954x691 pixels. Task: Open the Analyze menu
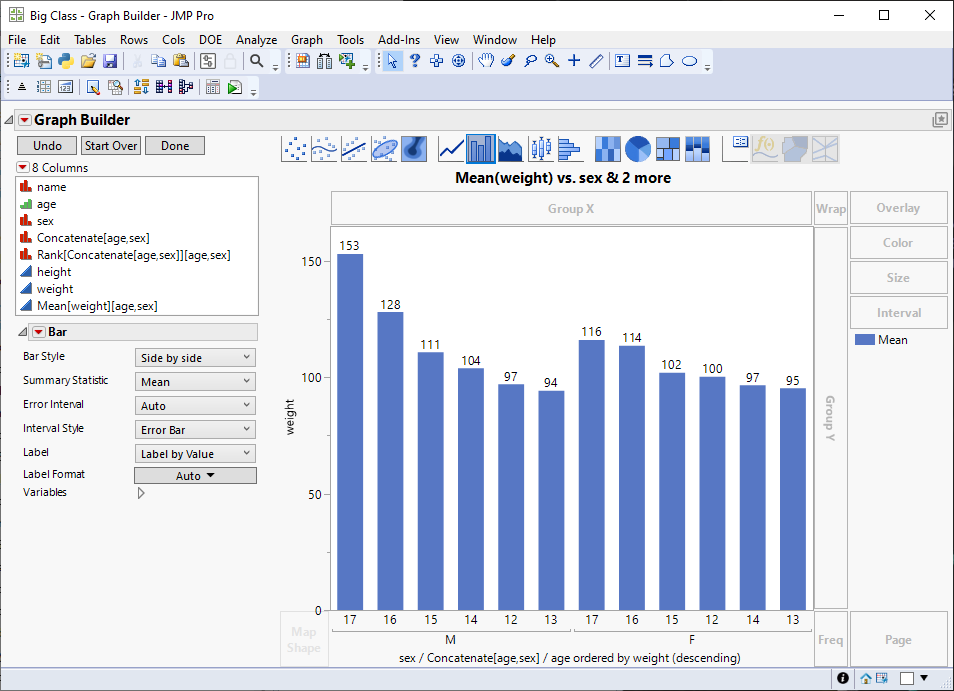(256, 40)
